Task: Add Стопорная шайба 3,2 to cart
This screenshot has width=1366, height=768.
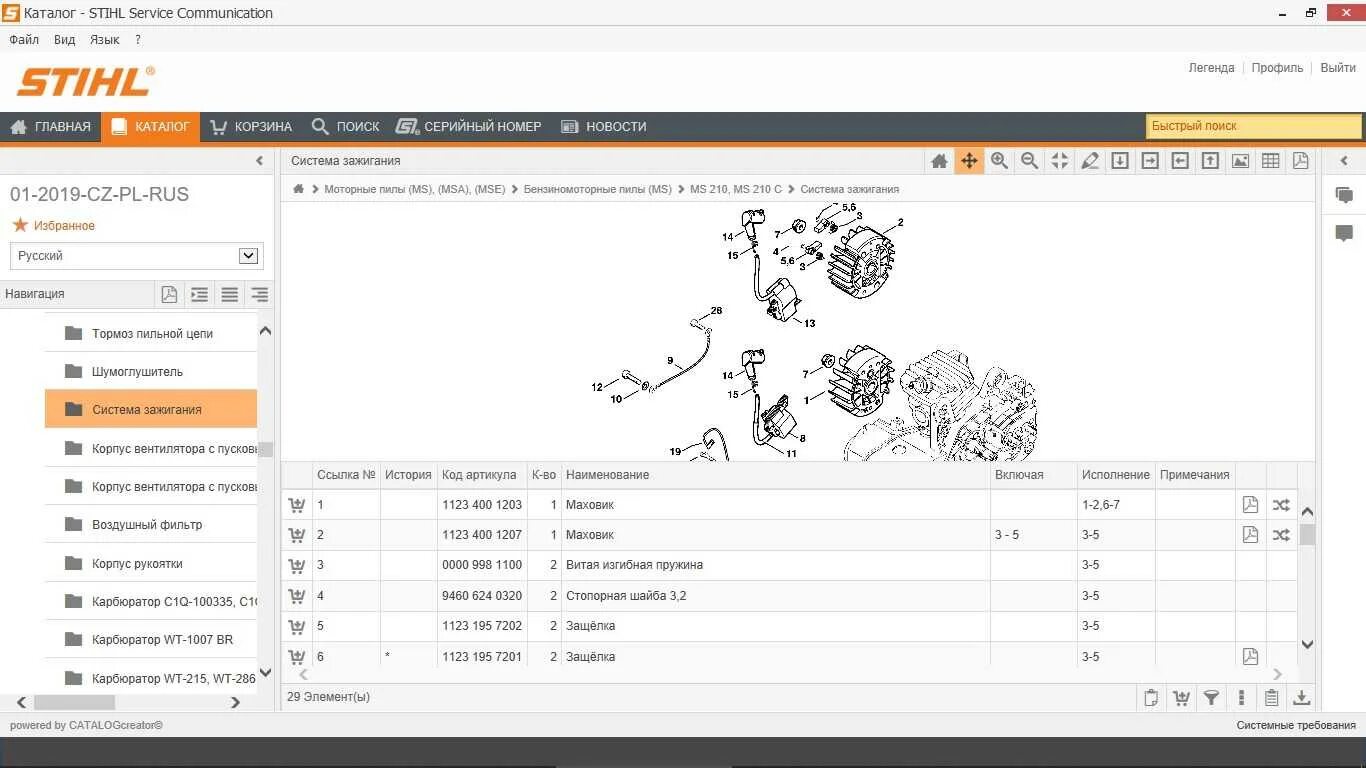Action: pos(297,596)
